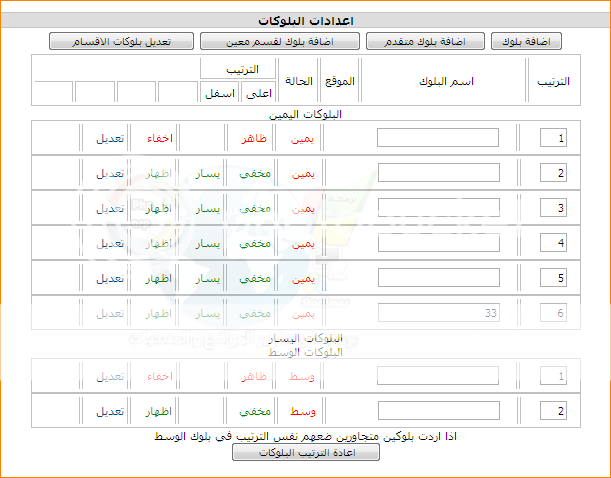Focus order field showing 5
The image size is (611, 478).
click(553, 278)
